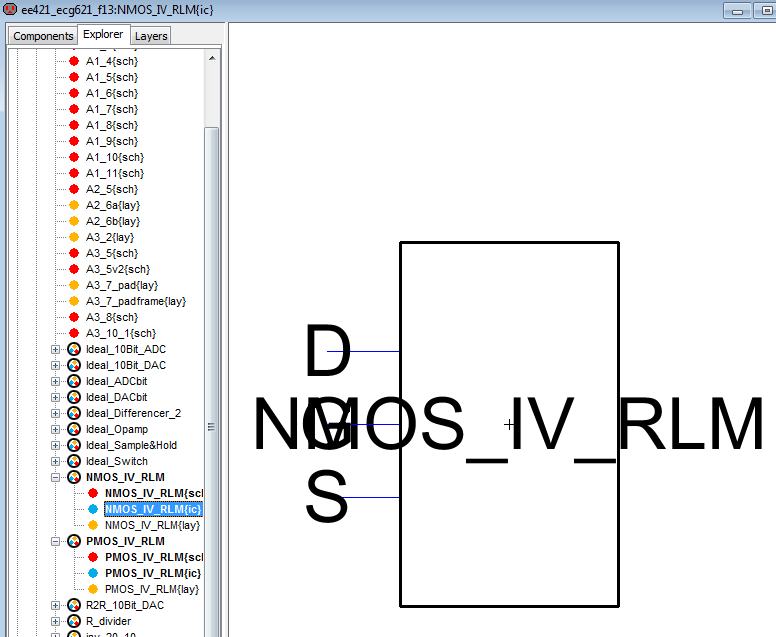Screen dimensions: 776x637
Task: Click the red schematic icon for A1_6{sch}
Action: pos(74,93)
